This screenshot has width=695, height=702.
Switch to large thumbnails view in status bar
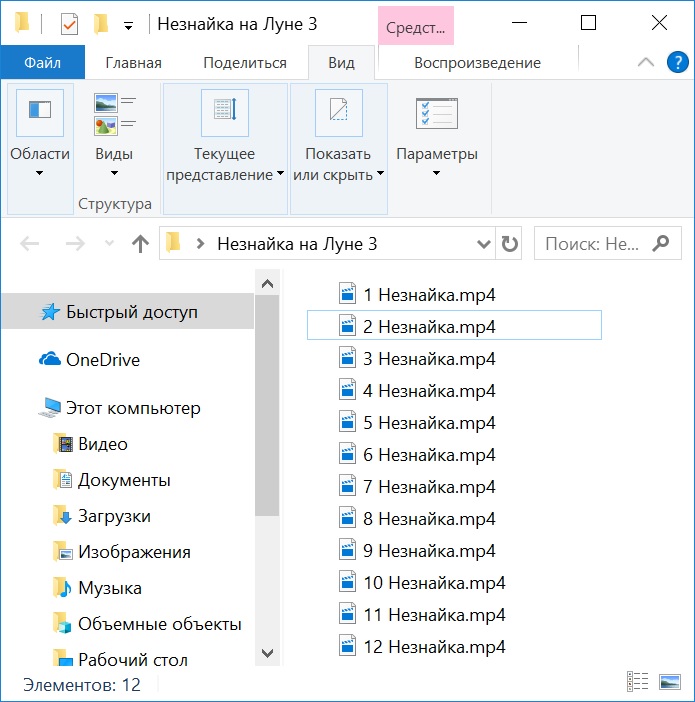pyautogui.click(x=670, y=682)
